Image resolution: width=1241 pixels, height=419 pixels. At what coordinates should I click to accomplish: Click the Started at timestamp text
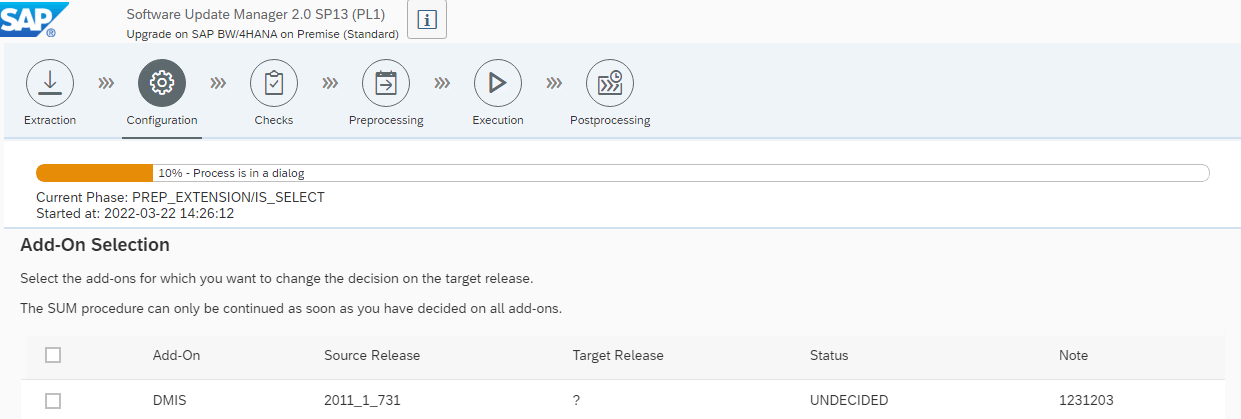tap(135, 213)
